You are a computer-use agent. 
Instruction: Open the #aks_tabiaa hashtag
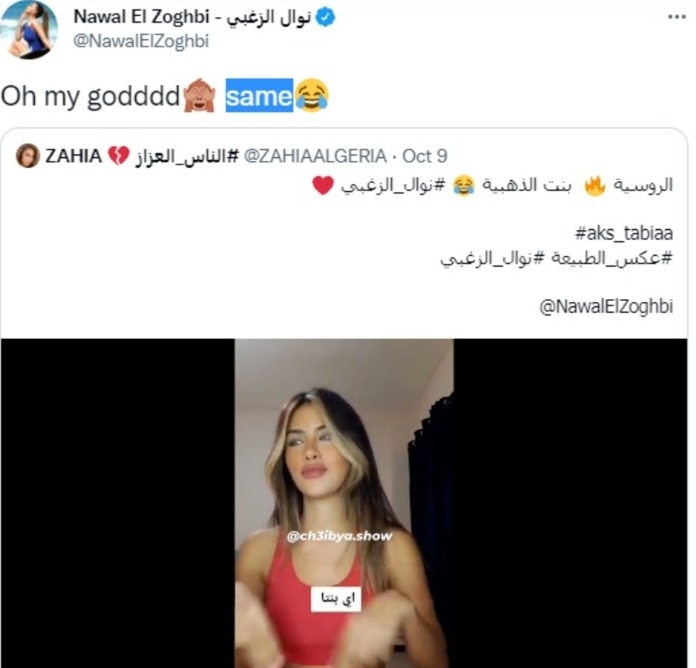click(x=624, y=233)
